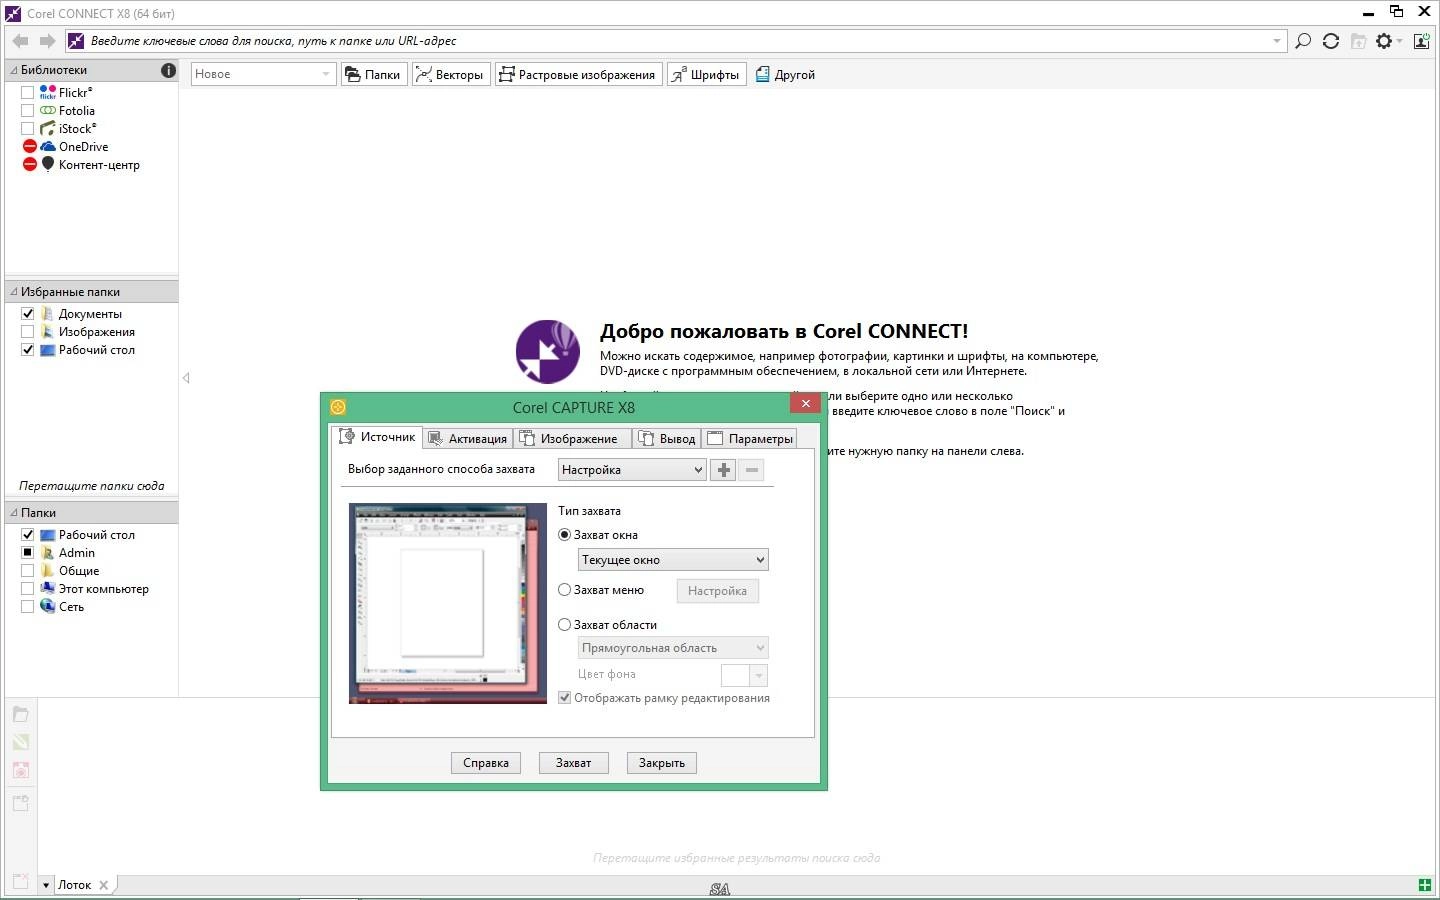Click the Контент-центр balloon icon
The image size is (1440, 900).
(x=47, y=164)
